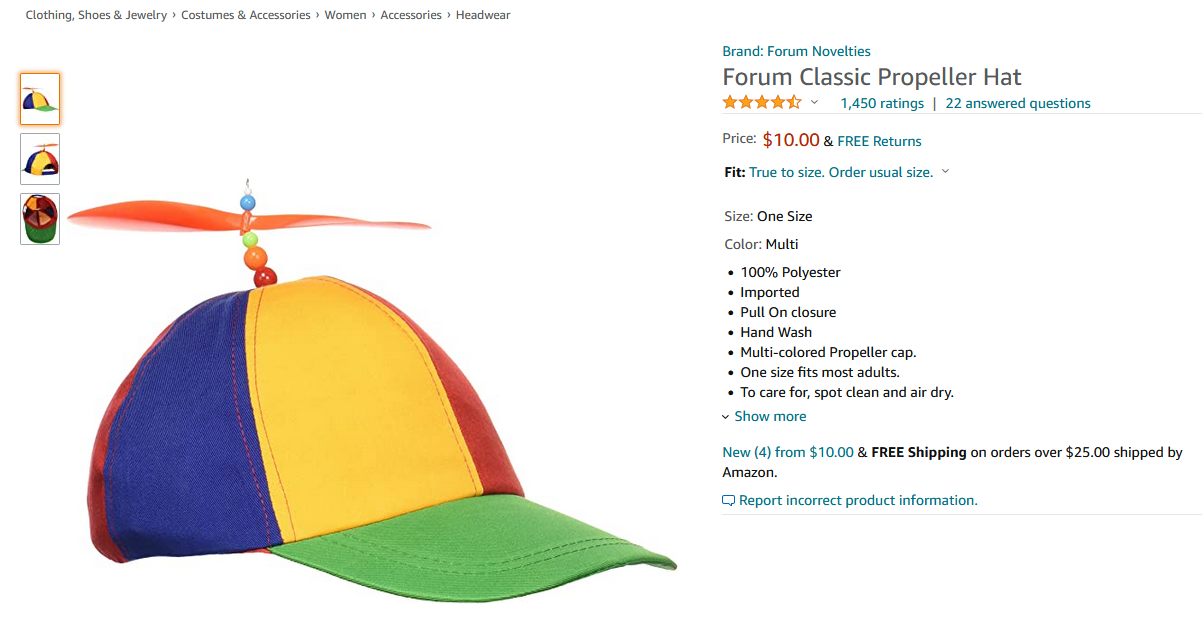1202x641 pixels.
Task: Open the 1,450 ratings link
Action: coord(882,103)
